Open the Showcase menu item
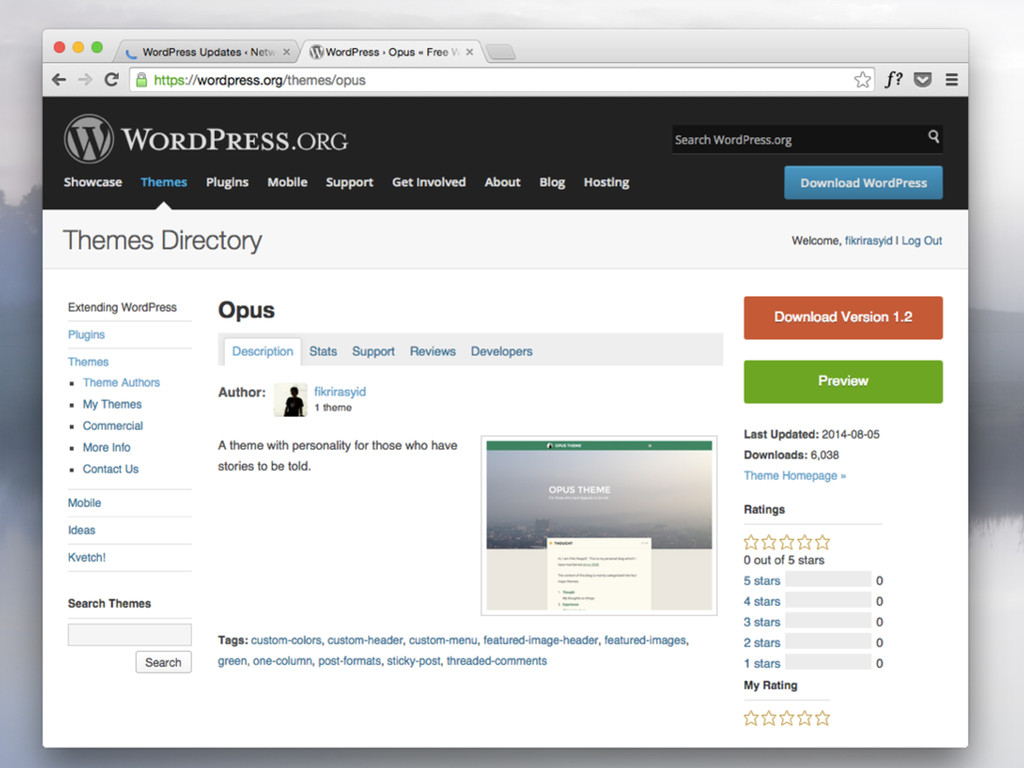Screen dimensions: 1024x768 pyautogui.click(x=93, y=182)
